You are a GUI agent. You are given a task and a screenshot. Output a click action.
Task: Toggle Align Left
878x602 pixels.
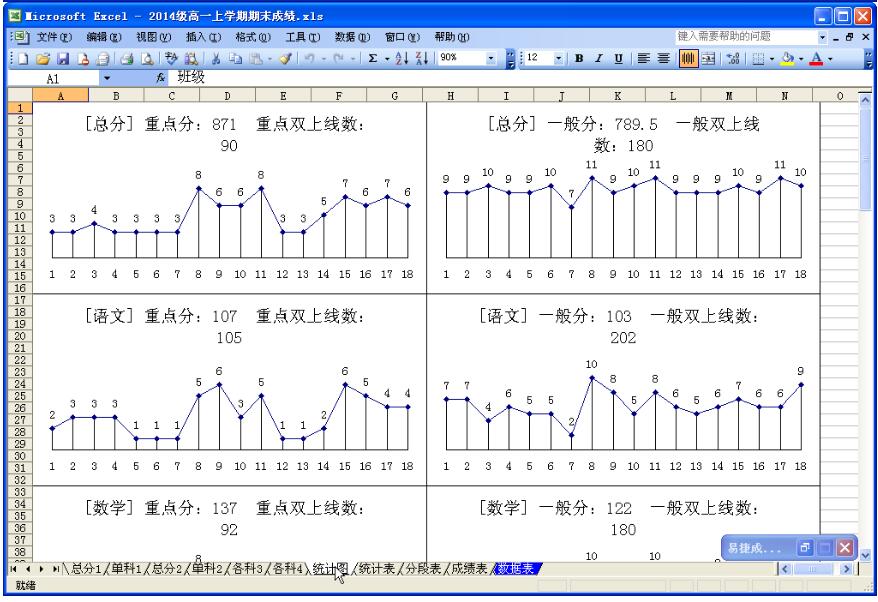[x=644, y=58]
